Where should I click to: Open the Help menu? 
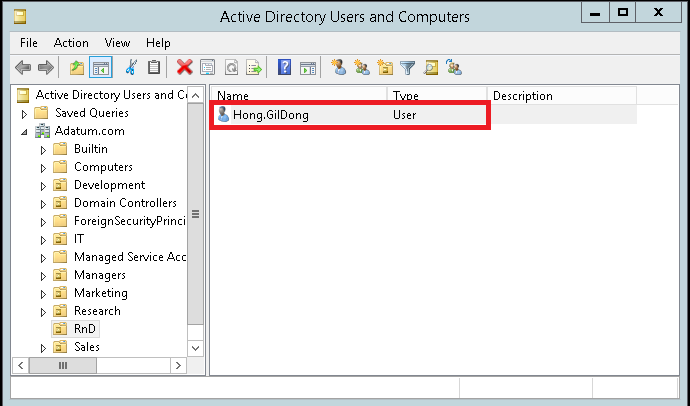pos(158,43)
